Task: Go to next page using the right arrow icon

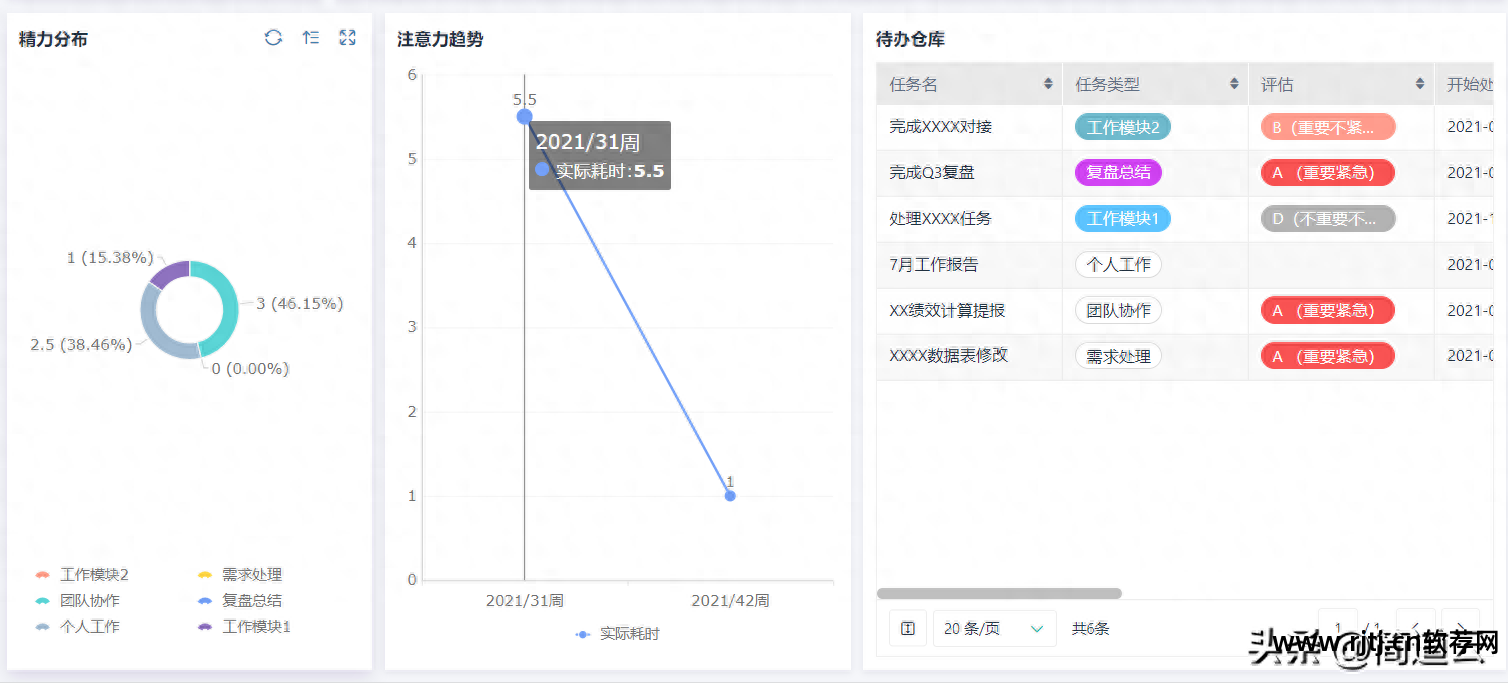Action: tap(1461, 626)
